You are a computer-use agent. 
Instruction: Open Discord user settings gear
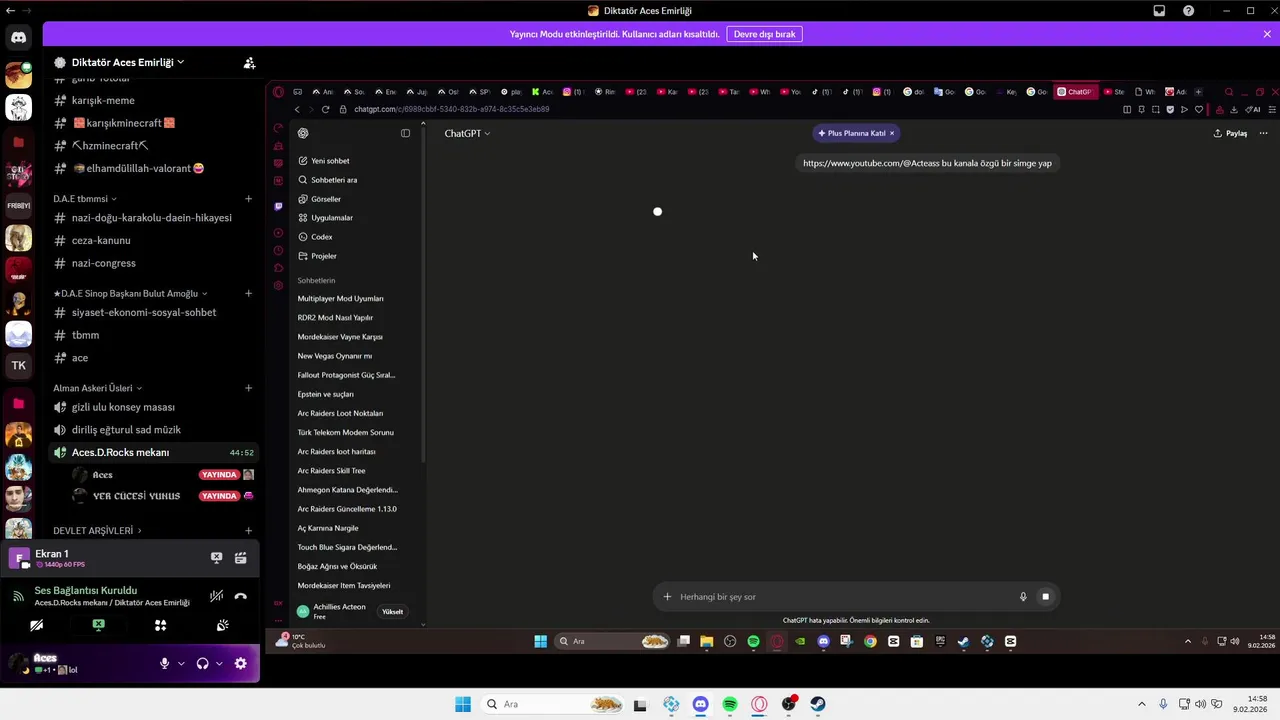[241, 663]
